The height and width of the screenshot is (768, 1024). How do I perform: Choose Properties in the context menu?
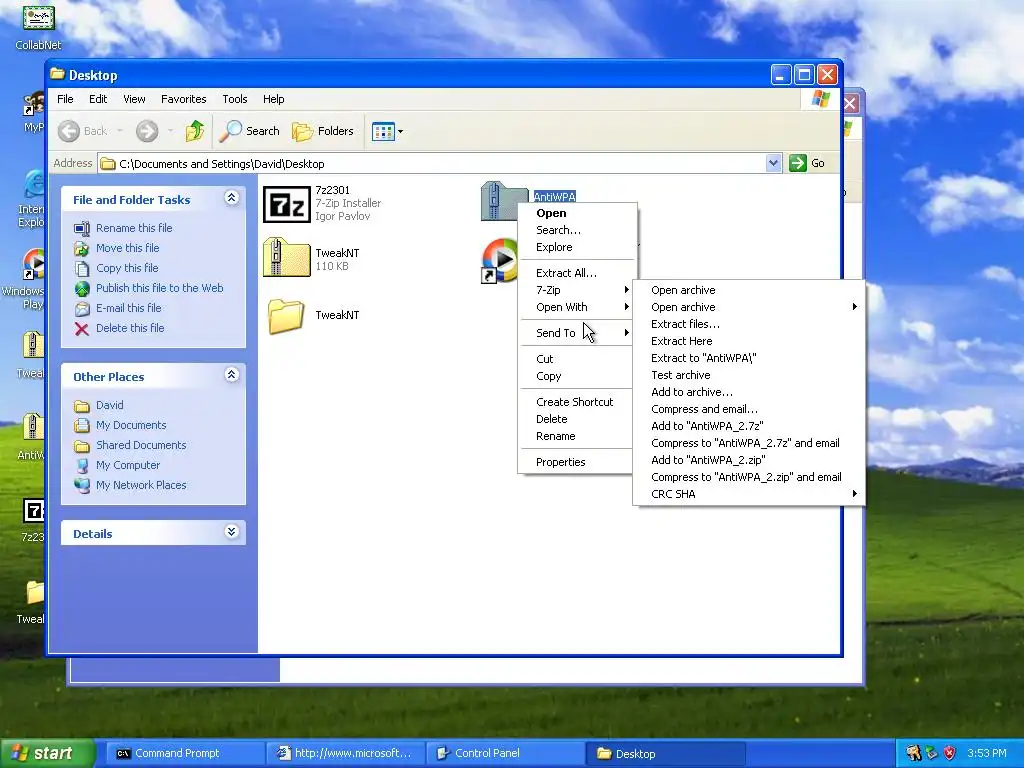[576, 462]
